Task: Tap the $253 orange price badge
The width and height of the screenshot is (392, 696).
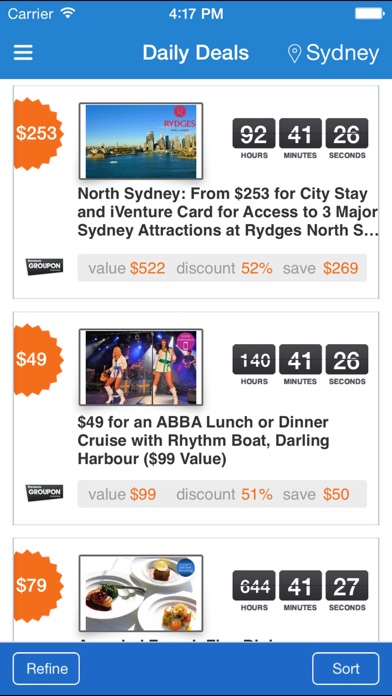Action: [x=39, y=134]
